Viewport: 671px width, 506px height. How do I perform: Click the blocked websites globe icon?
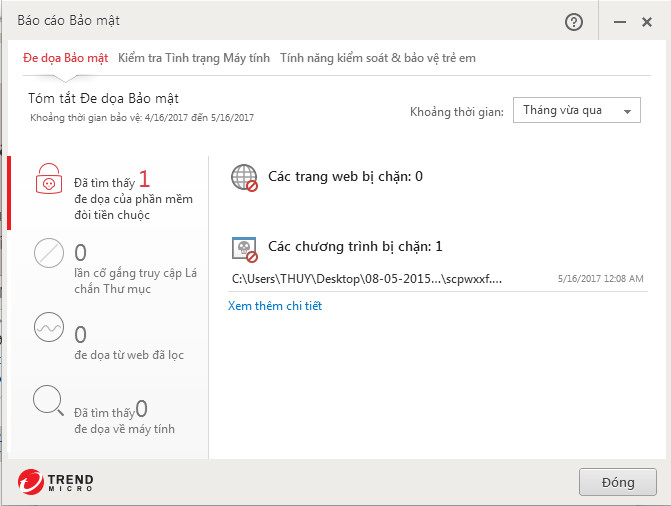[244, 178]
